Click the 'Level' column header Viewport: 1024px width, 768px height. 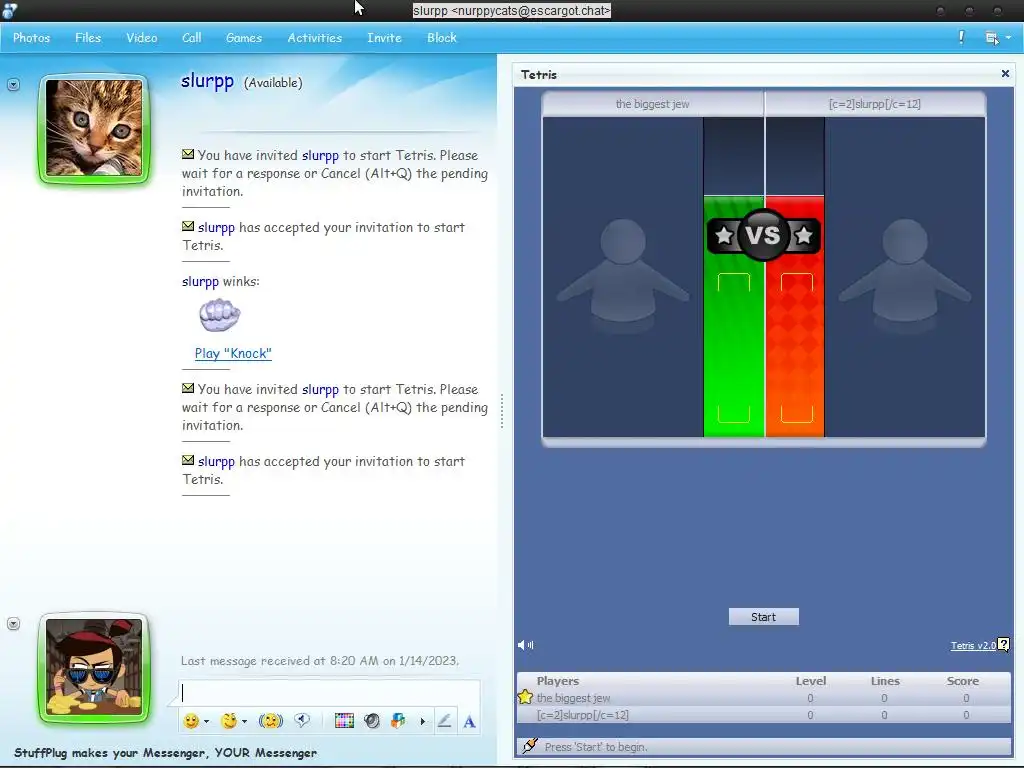[x=810, y=680]
